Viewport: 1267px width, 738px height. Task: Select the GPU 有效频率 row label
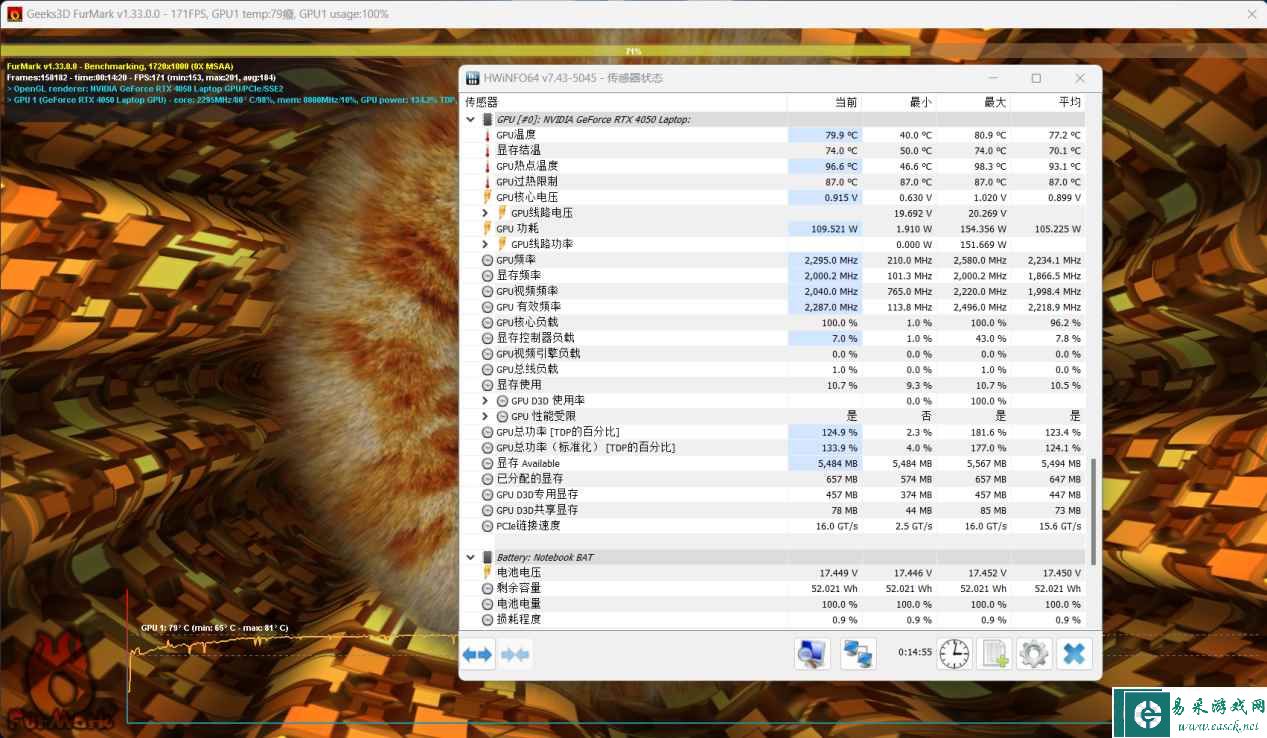tap(528, 307)
